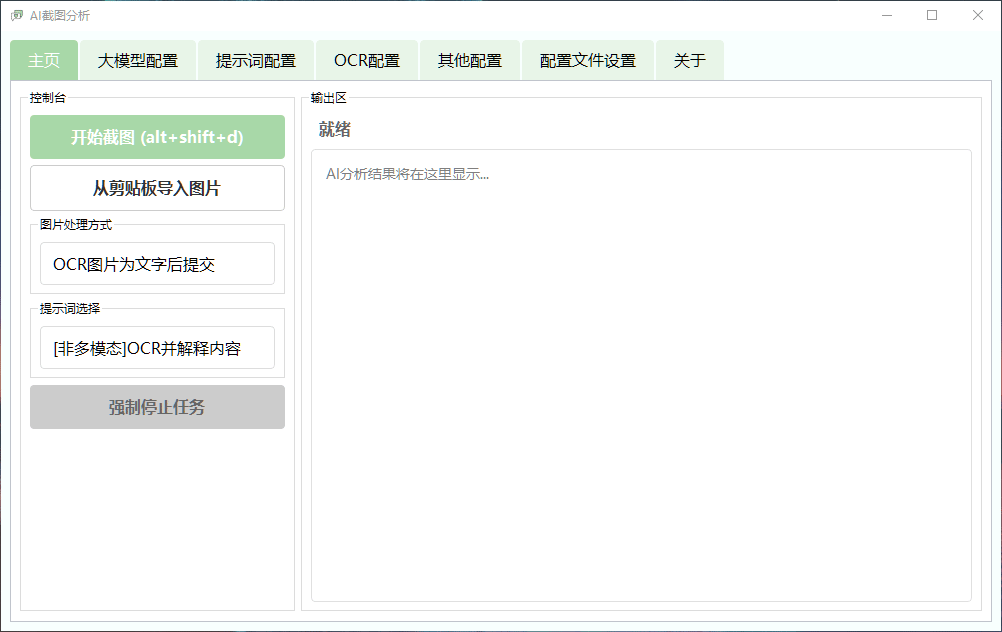
Task: Select the 其他配置 tab
Action: click(x=470, y=61)
